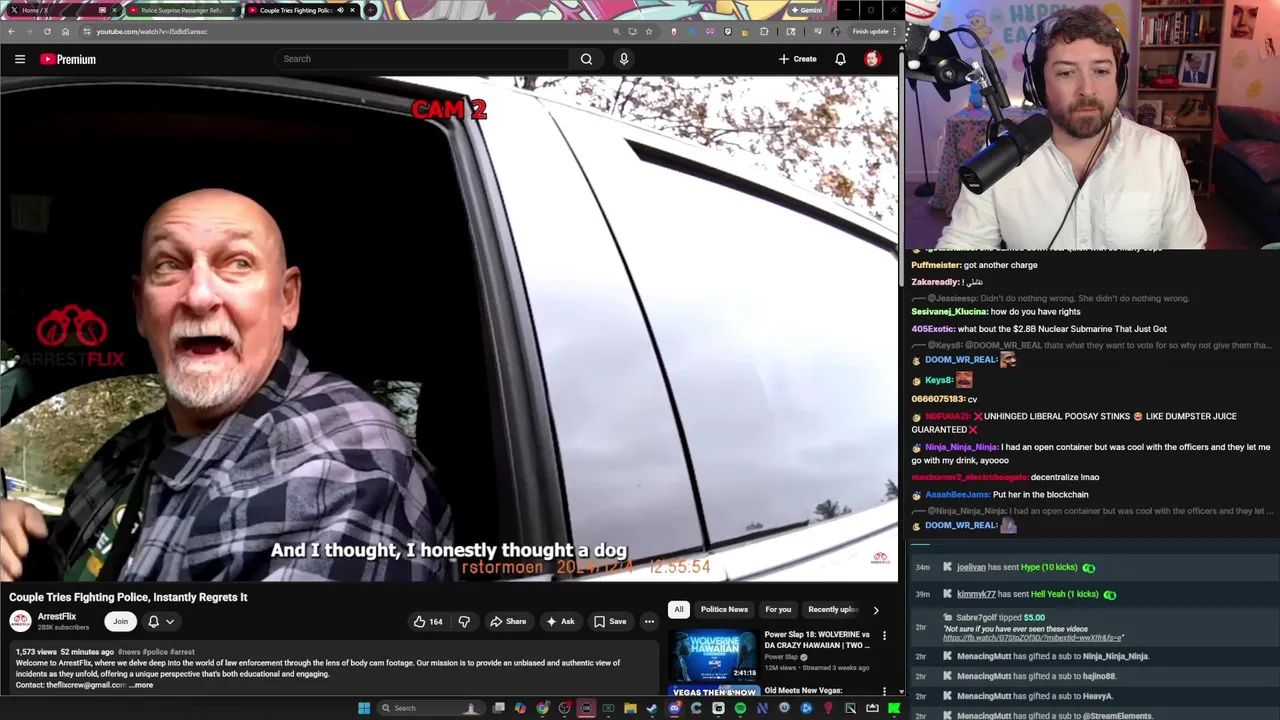Open ArrestFlix channel name link

click(x=57, y=617)
